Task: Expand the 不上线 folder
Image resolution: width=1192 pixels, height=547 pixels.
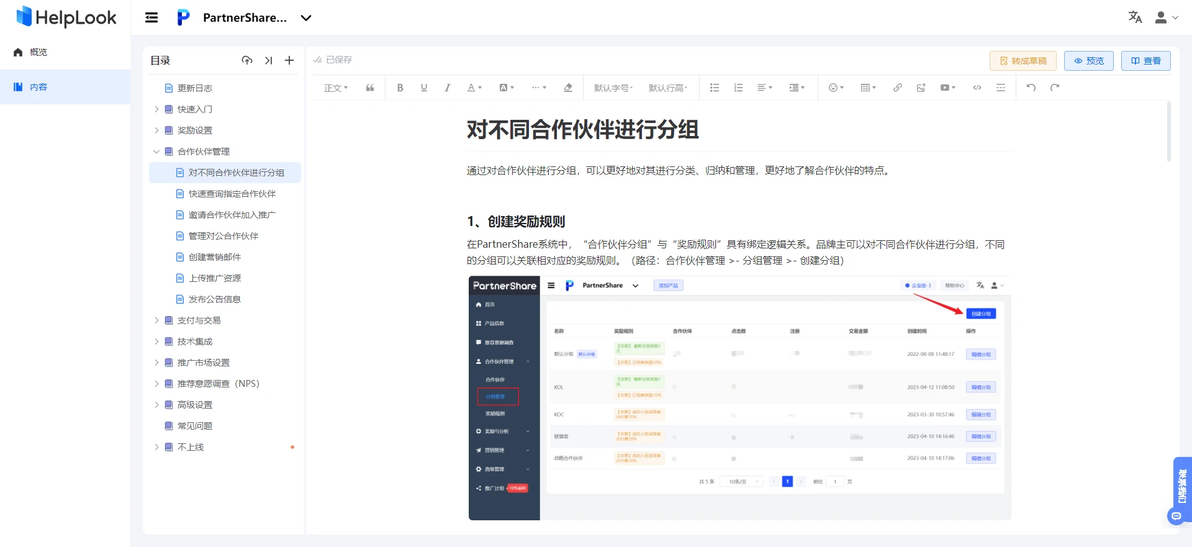Action: pyautogui.click(x=157, y=447)
